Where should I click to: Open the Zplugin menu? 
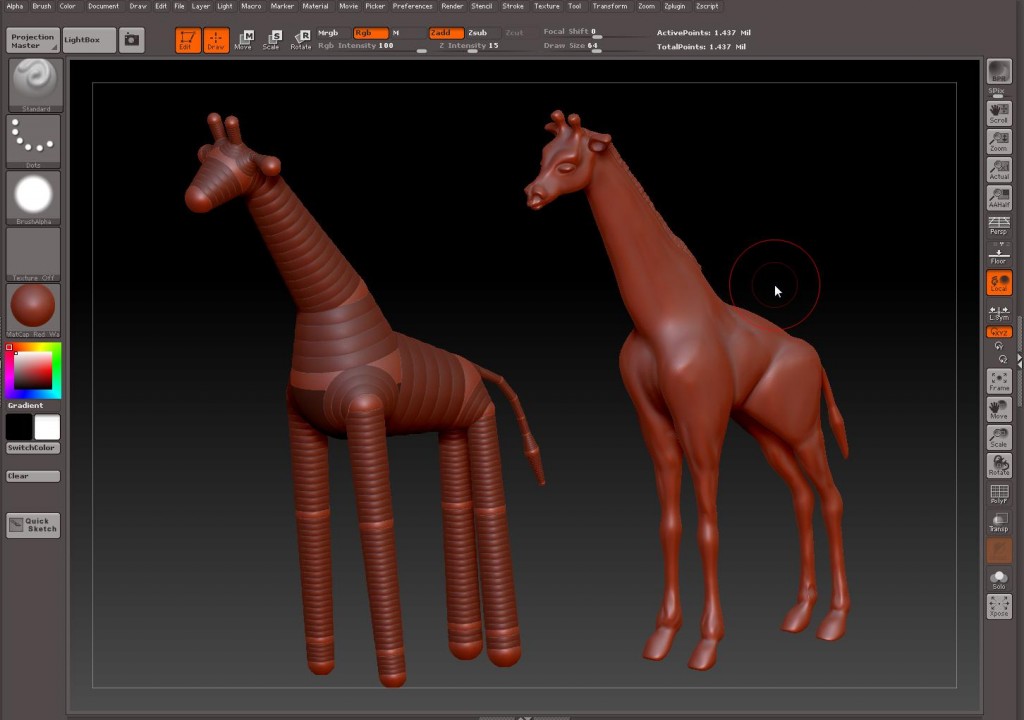674,6
